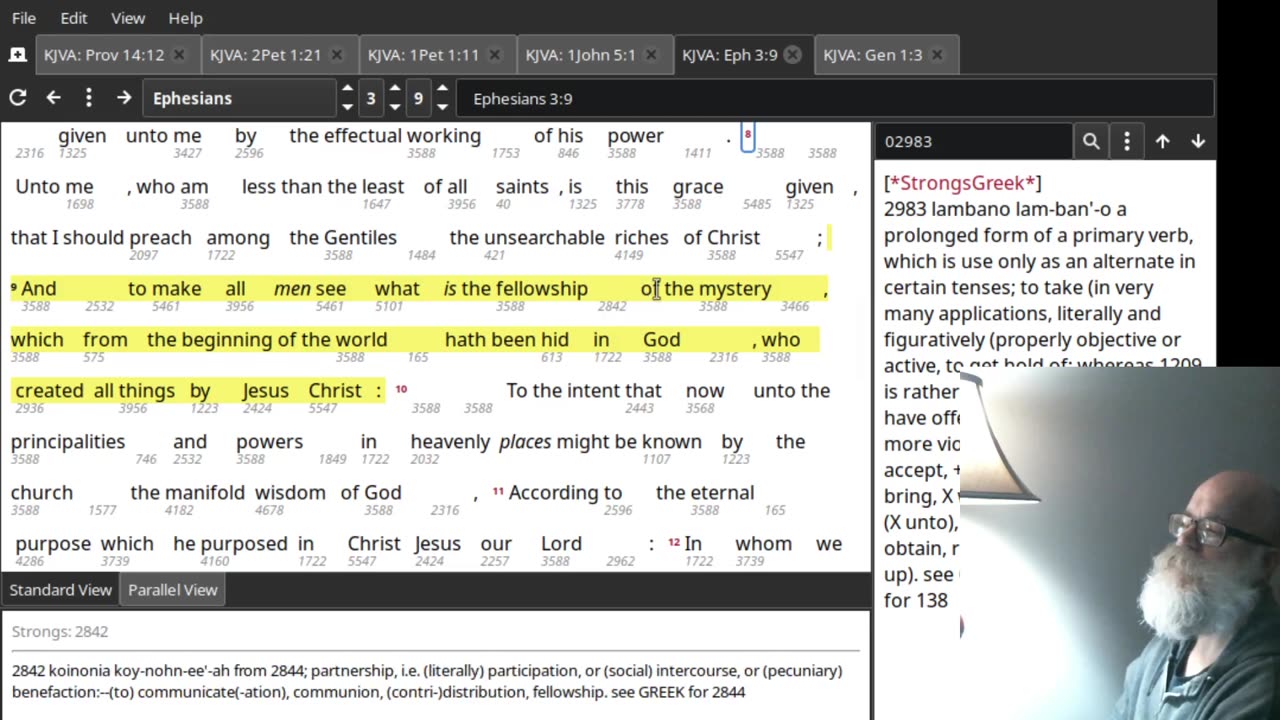Switch to the KJVA: 1John 5:1 tab
The width and height of the screenshot is (1280, 720).
click(x=580, y=55)
